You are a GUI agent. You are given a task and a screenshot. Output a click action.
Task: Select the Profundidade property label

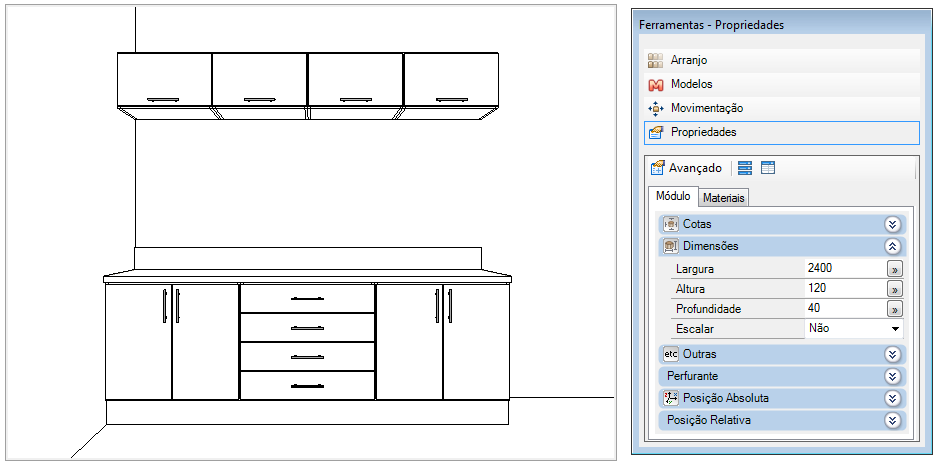709,309
